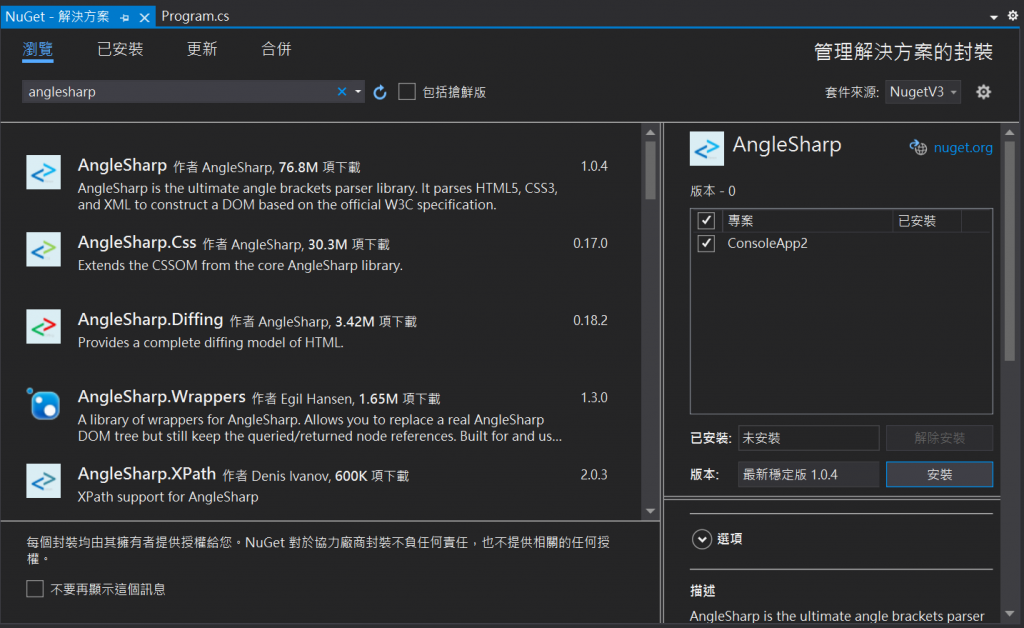
Task: Switch to the Consolidate (合併) tab
Action: pyautogui.click(x=276, y=50)
